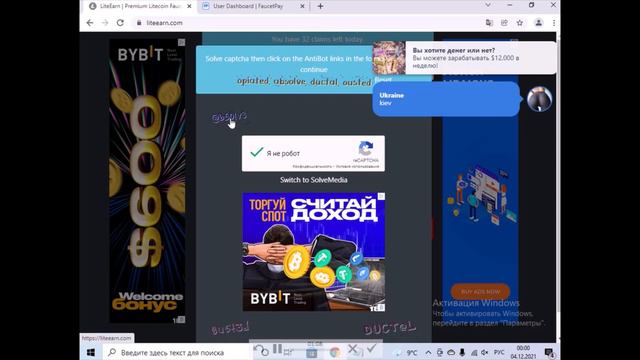This screenshot has height=360, width=640.
Task: Switch to SolveMedia captcha
Action: (x=313, y=180)
